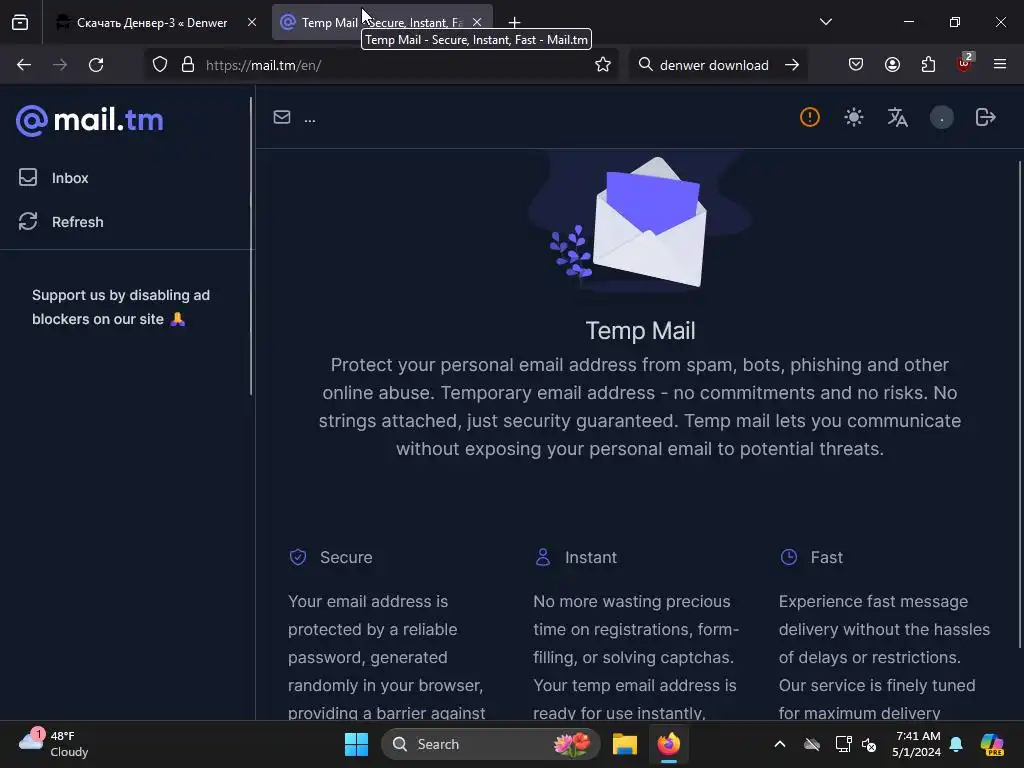Click the envelope email address icon
1024x768 pixels.
281,118
